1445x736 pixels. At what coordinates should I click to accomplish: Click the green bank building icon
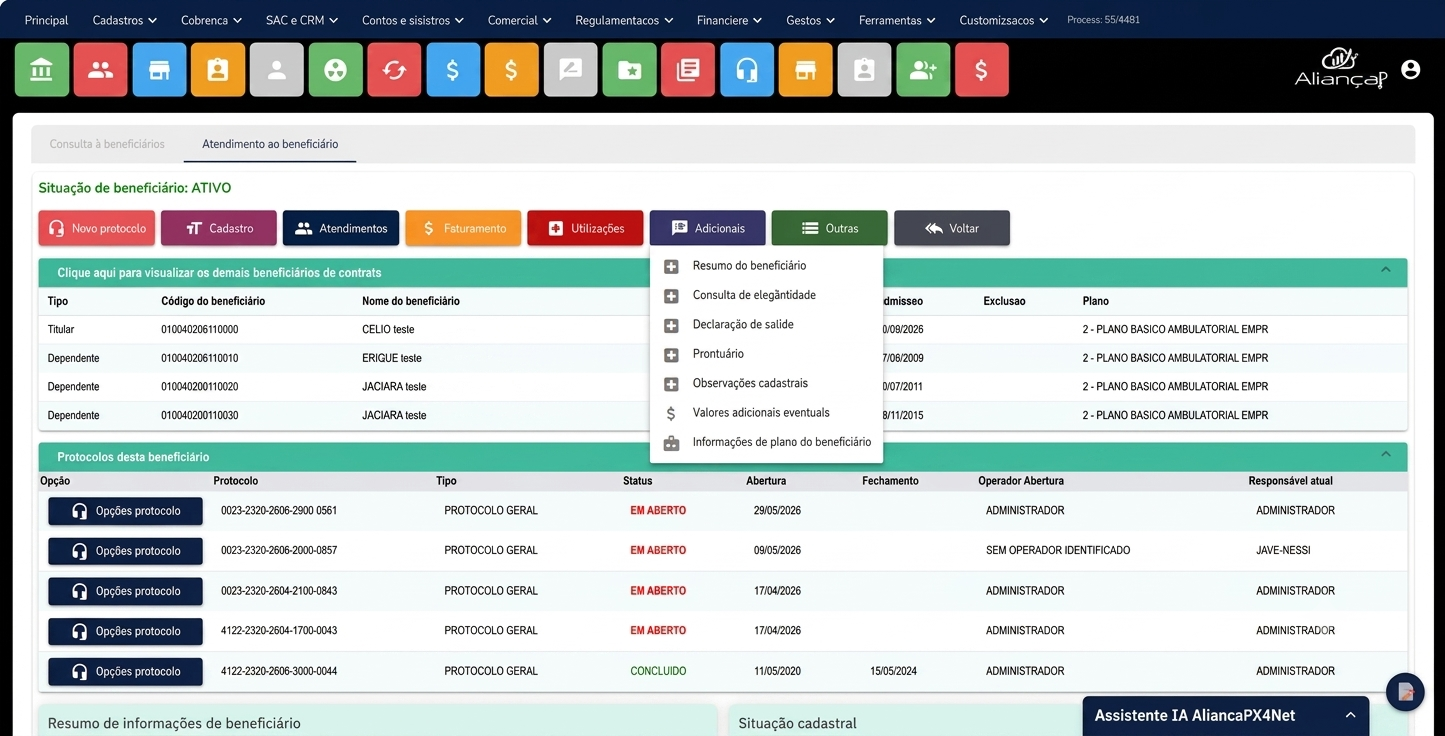tap(42, 70)
